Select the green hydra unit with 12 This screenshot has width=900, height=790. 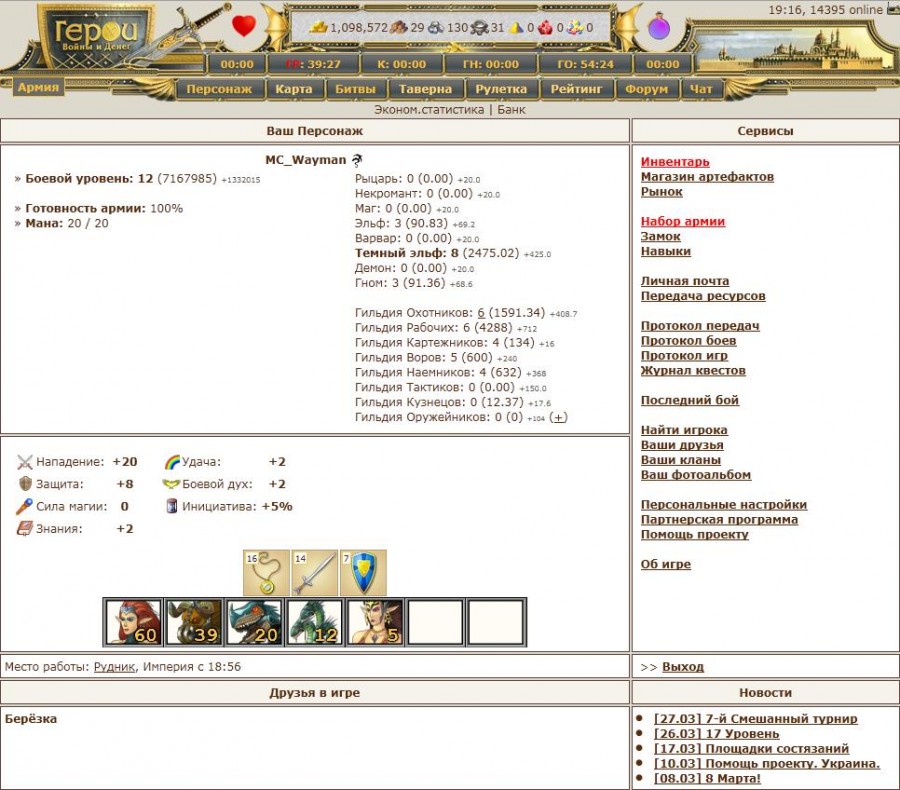tap(314, 622)
